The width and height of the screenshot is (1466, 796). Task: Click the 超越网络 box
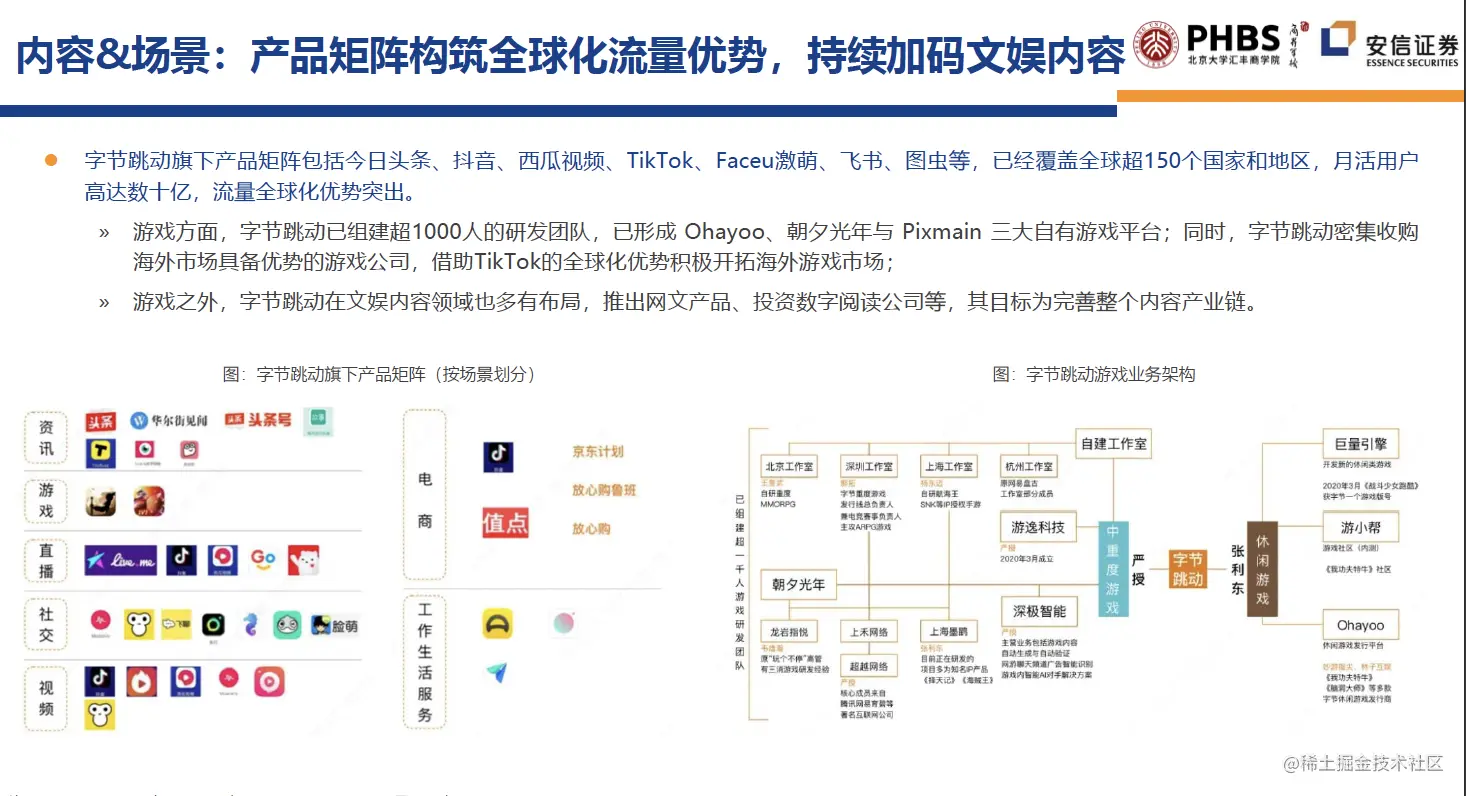[869, 666]
